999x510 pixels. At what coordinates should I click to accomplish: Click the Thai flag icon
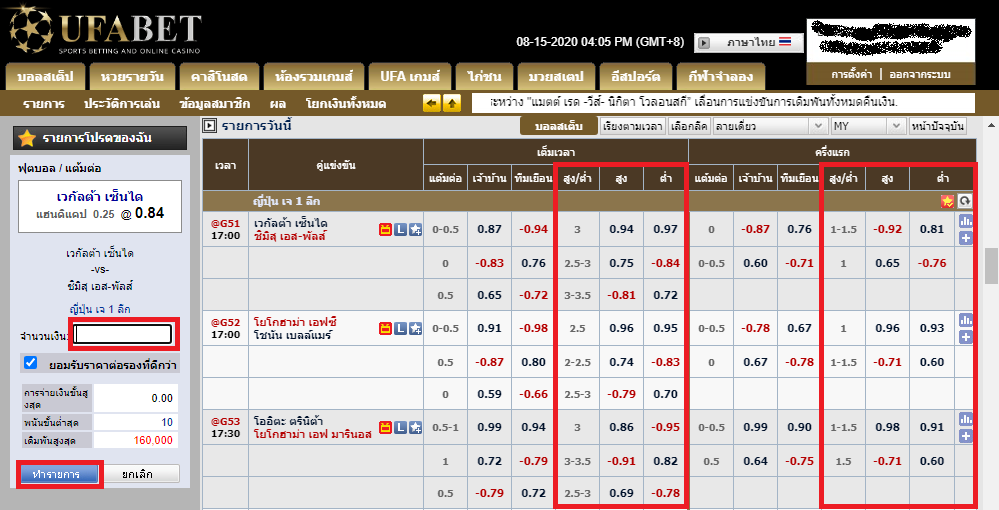pos(785,42)
